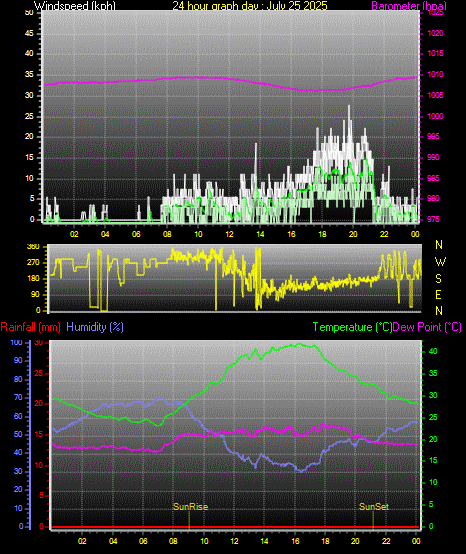Viewport: 466px width, 554px height.
Task: Click the SunSet marker label
Action: pyautogui.click(x=374, y=507)
